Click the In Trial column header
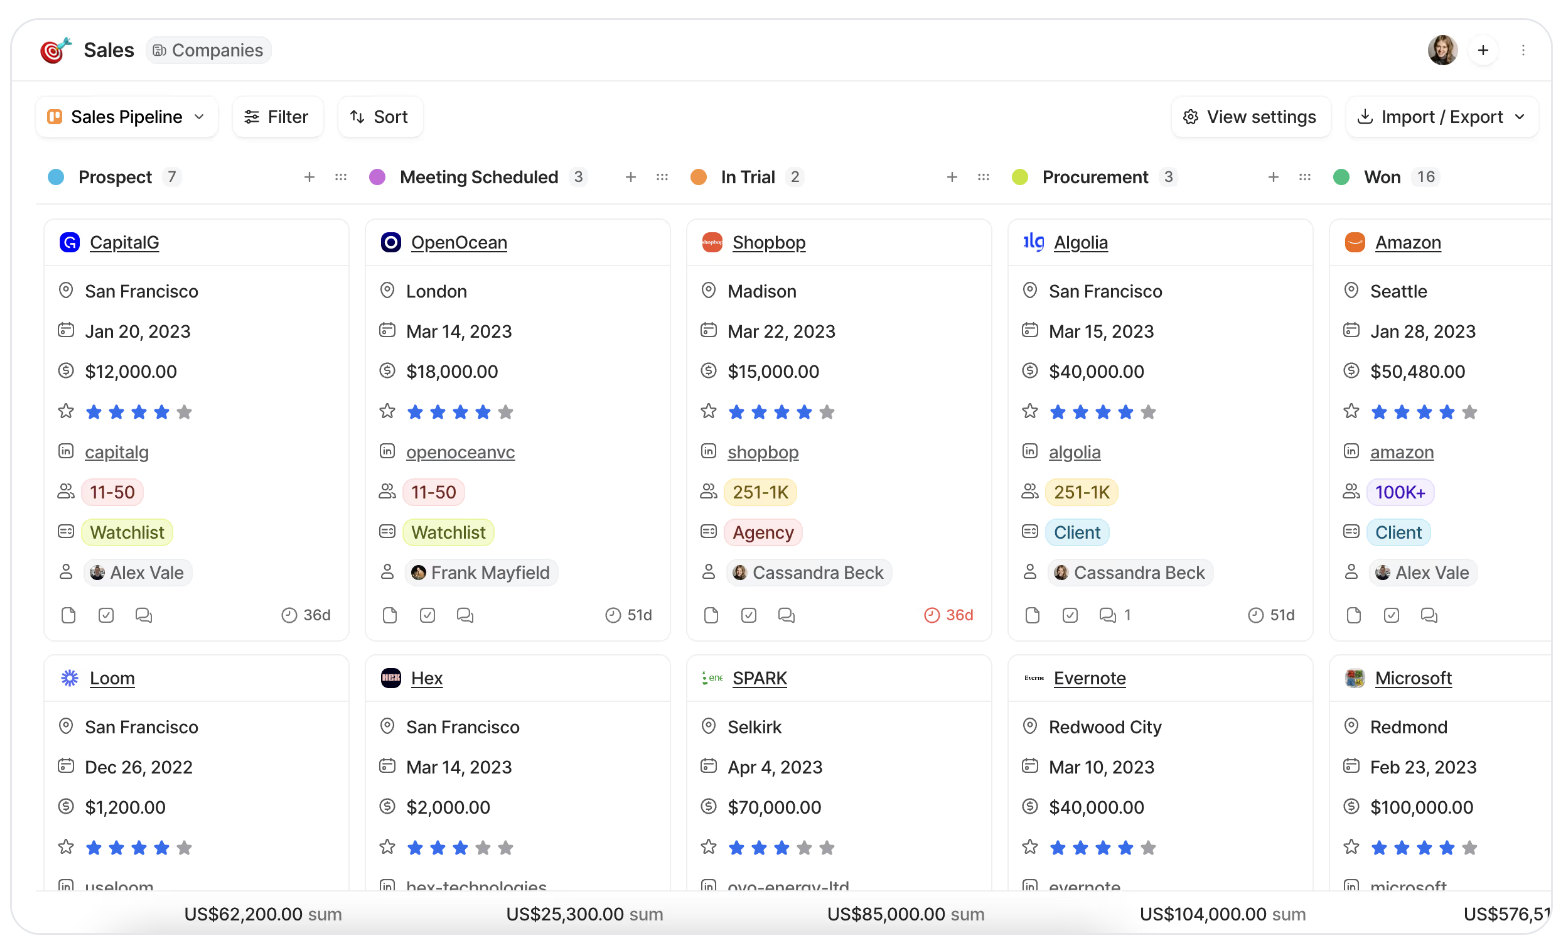Viewport: 1568px width, 948px height. coord(748,177)
